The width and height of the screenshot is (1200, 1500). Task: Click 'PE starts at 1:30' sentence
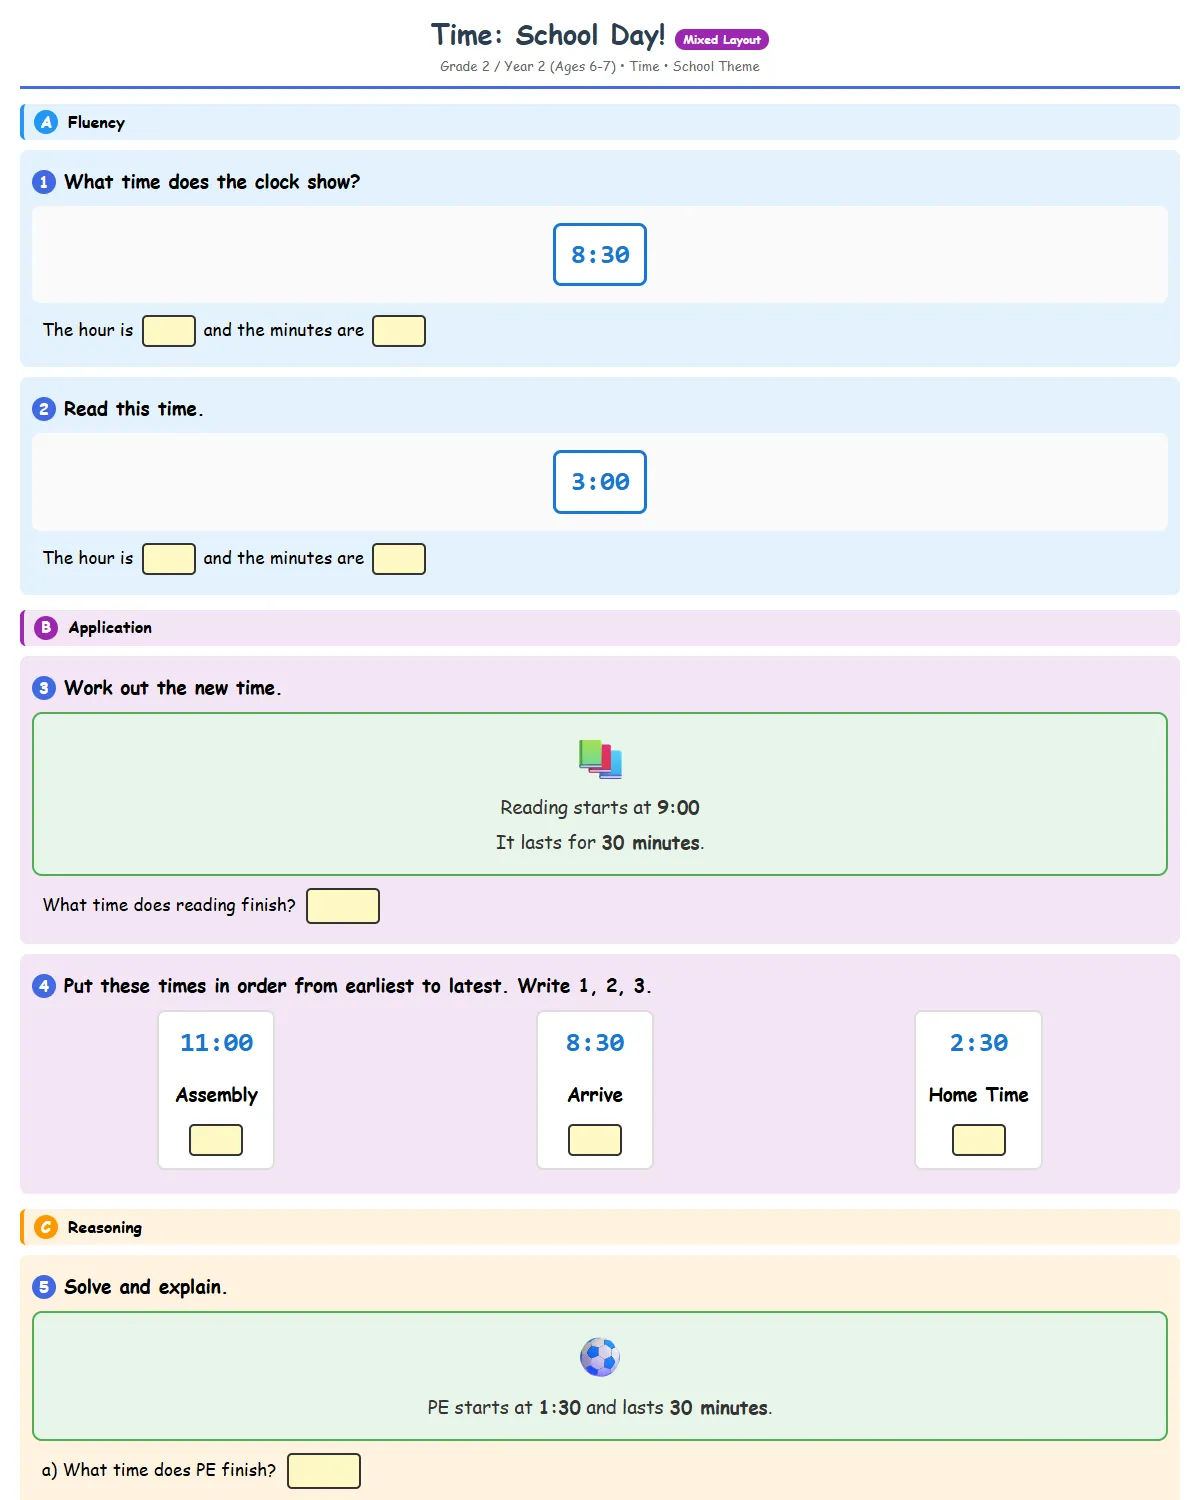pos(600,1407)
